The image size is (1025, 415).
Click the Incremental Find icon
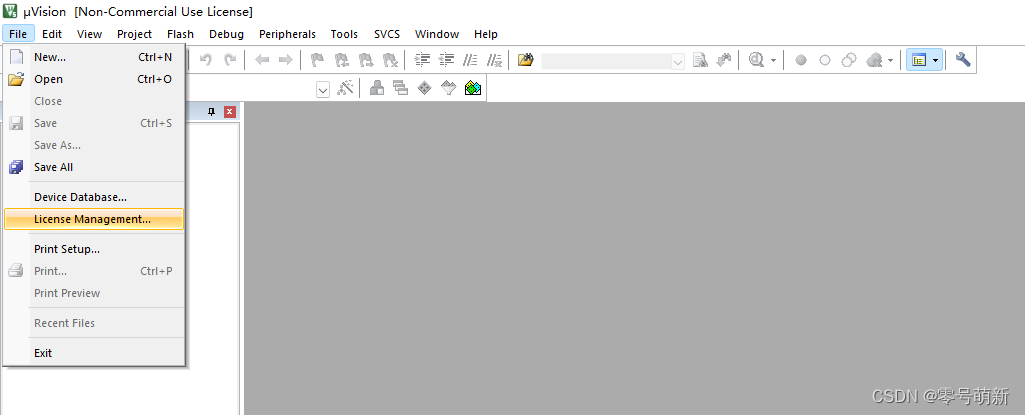coord(724,60)
